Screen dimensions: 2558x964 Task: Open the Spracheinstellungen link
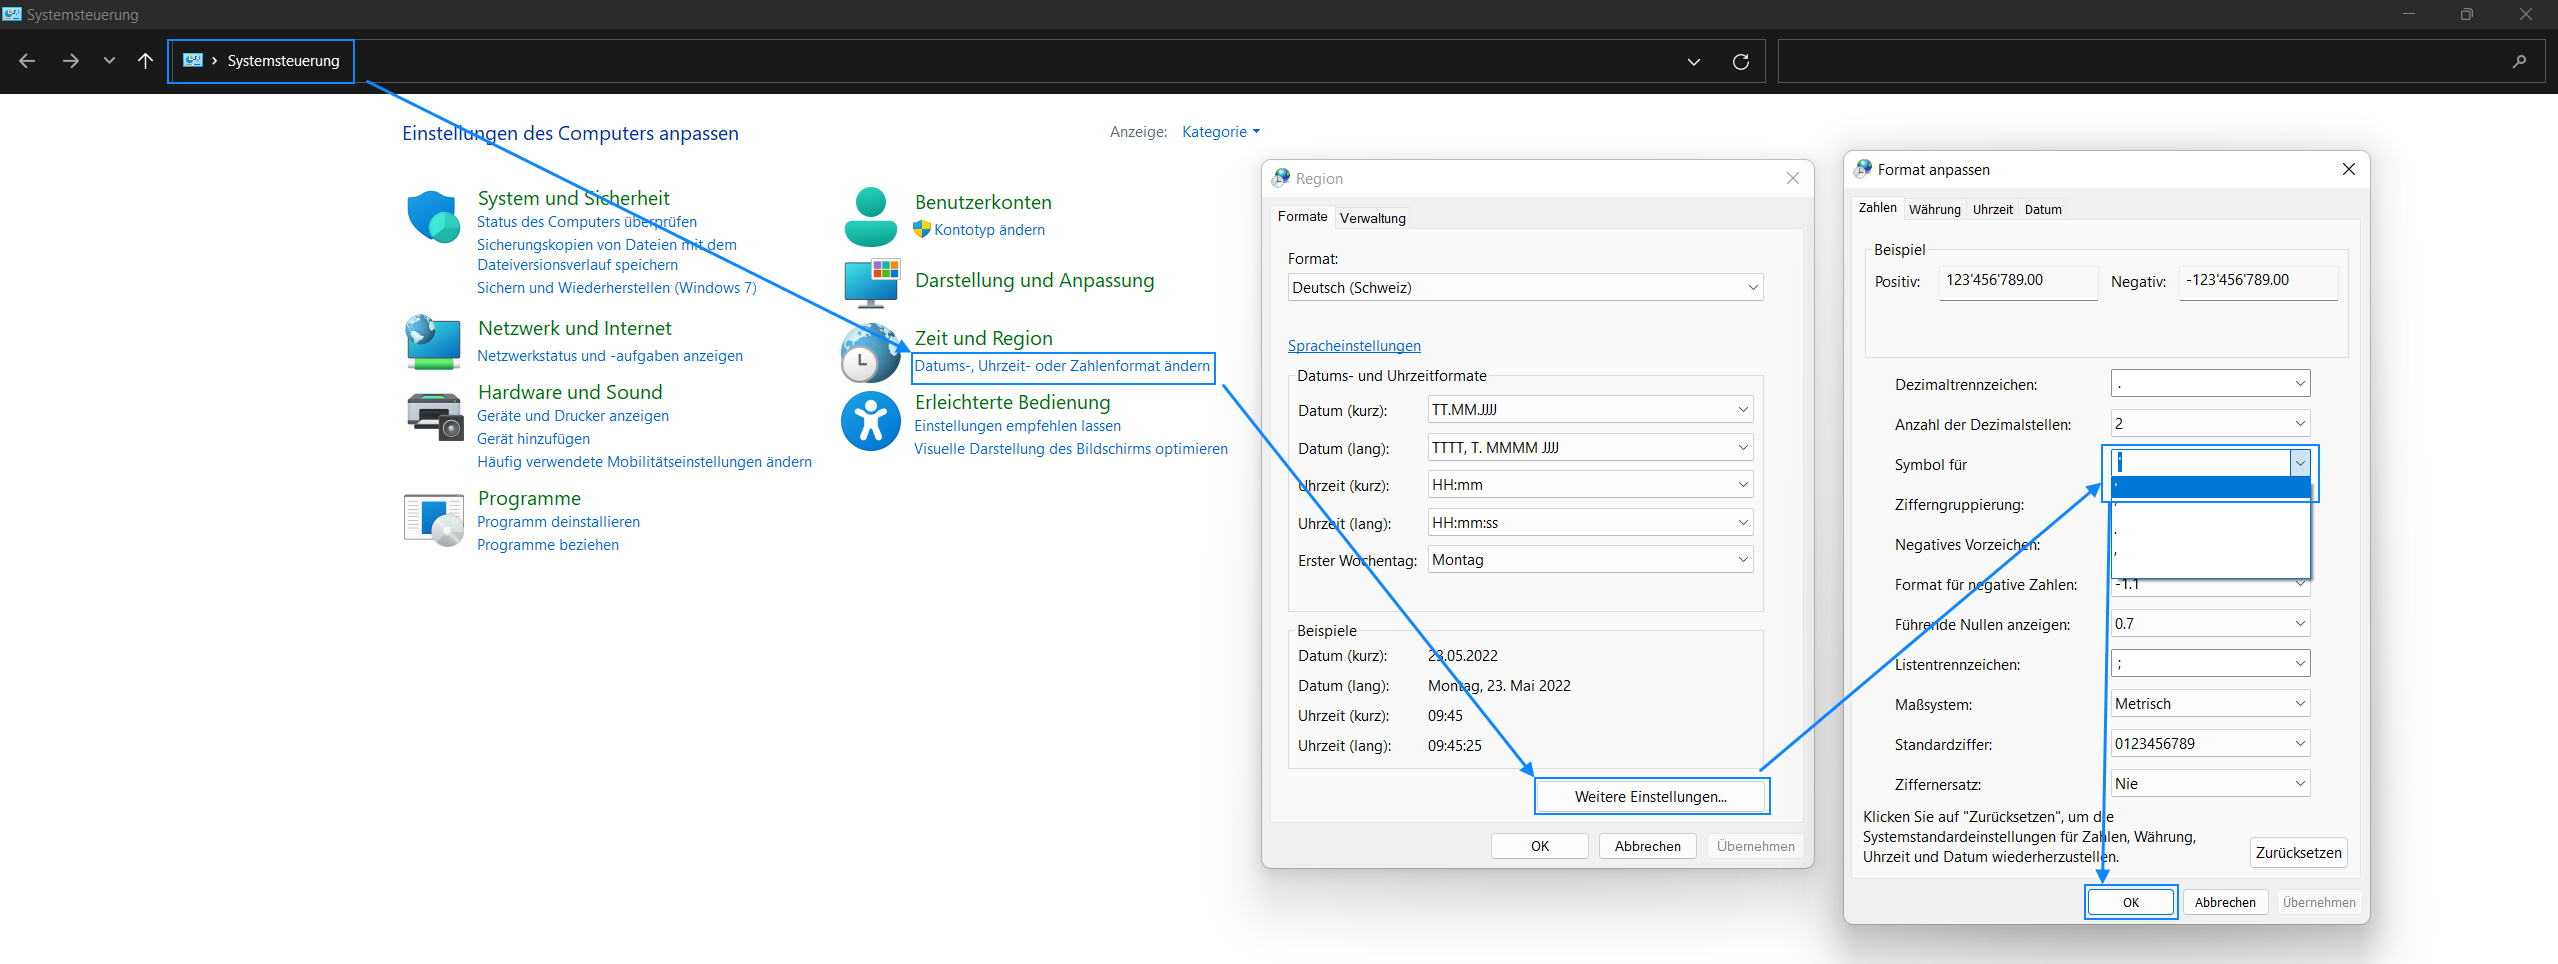click(1353, 346)
